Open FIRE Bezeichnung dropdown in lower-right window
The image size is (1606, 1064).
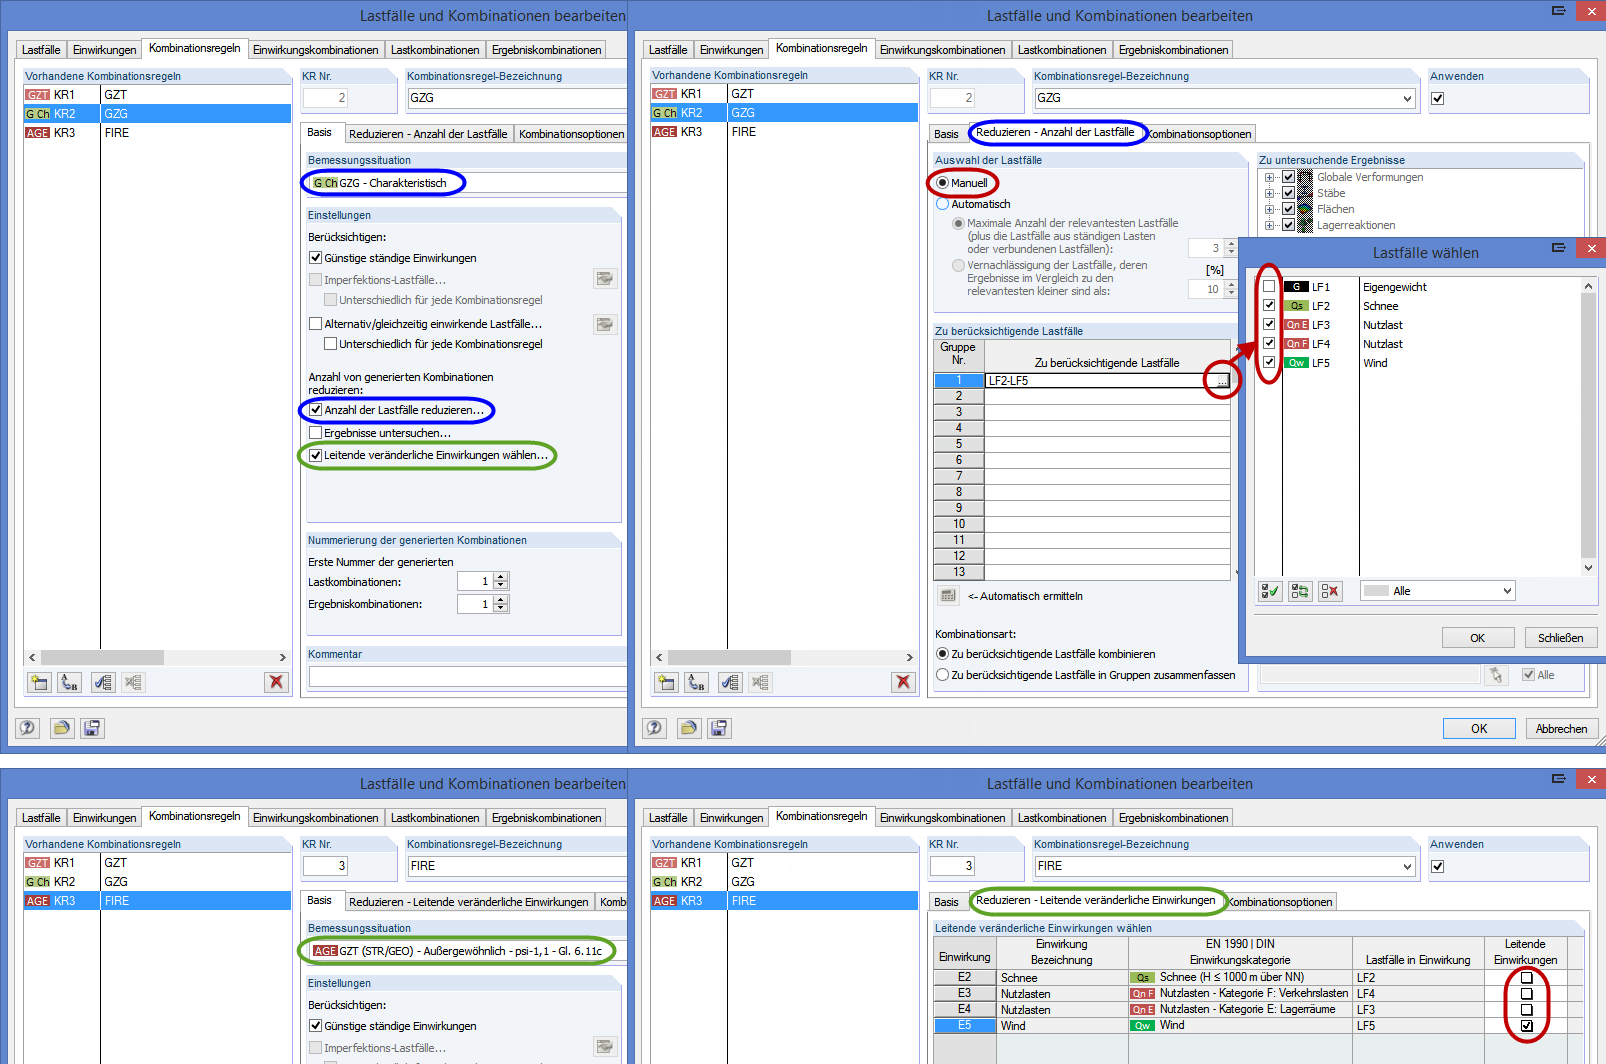pos(1407,866)
